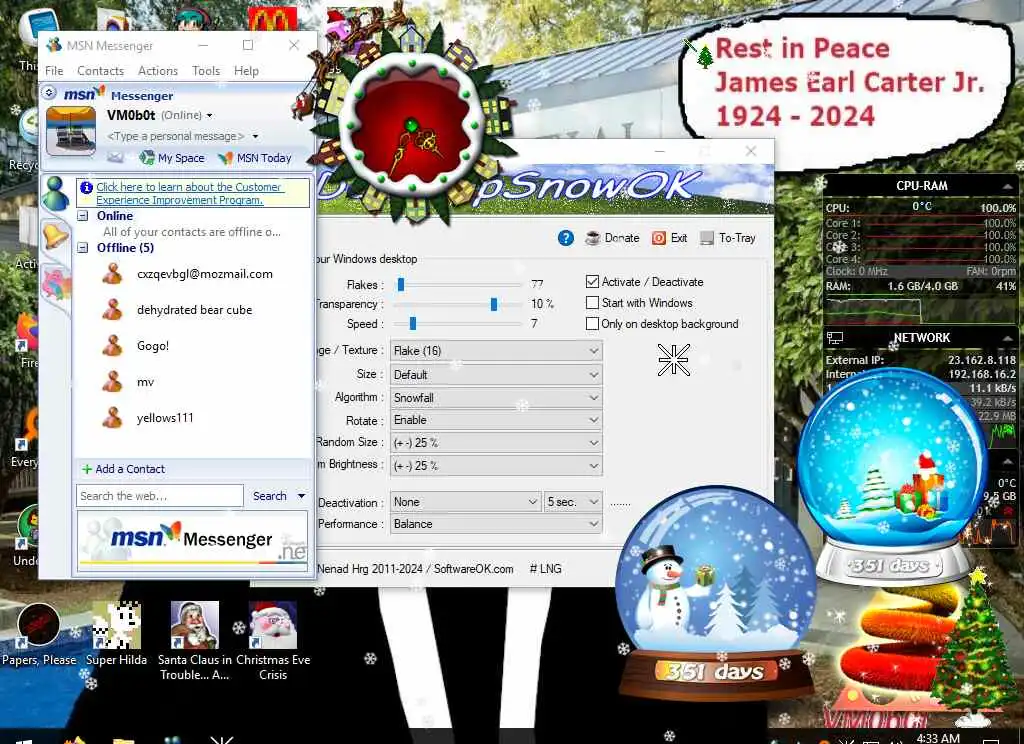This screenshot has height=744, width=1024.
Task: Toggle the Activate / Deactivate checkbox
Action: (592, 282)
